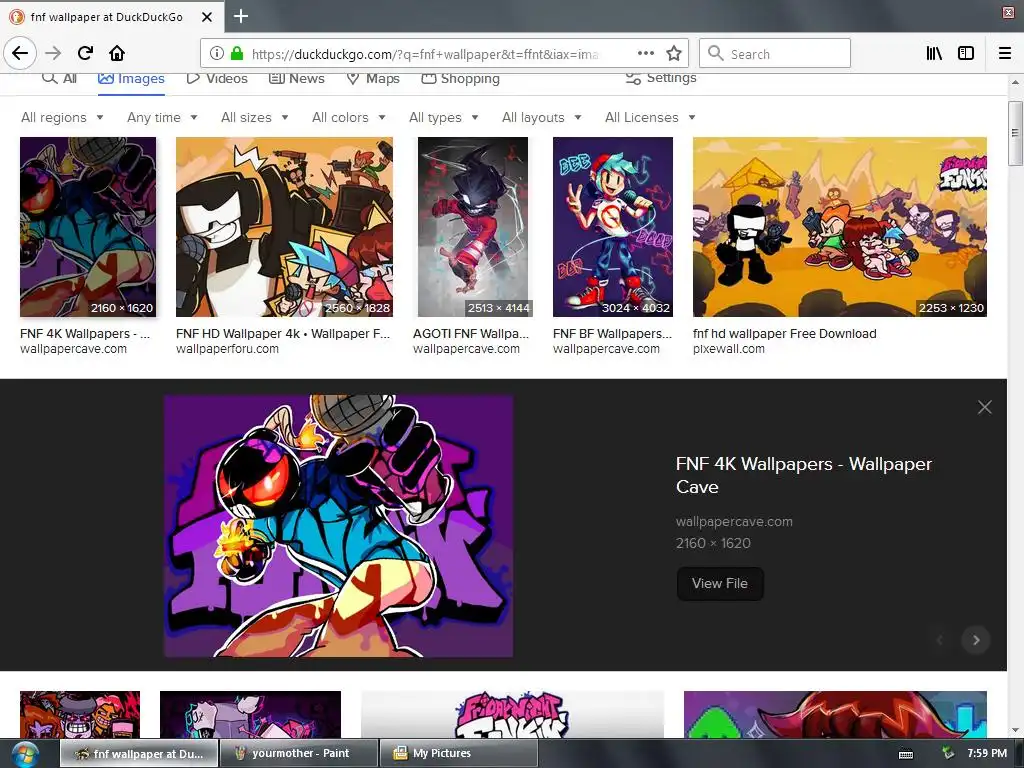Click the page vertical scrollbar thumb
The image size is (1024, 768).
pyautogui.click(x=1014, y=133)
